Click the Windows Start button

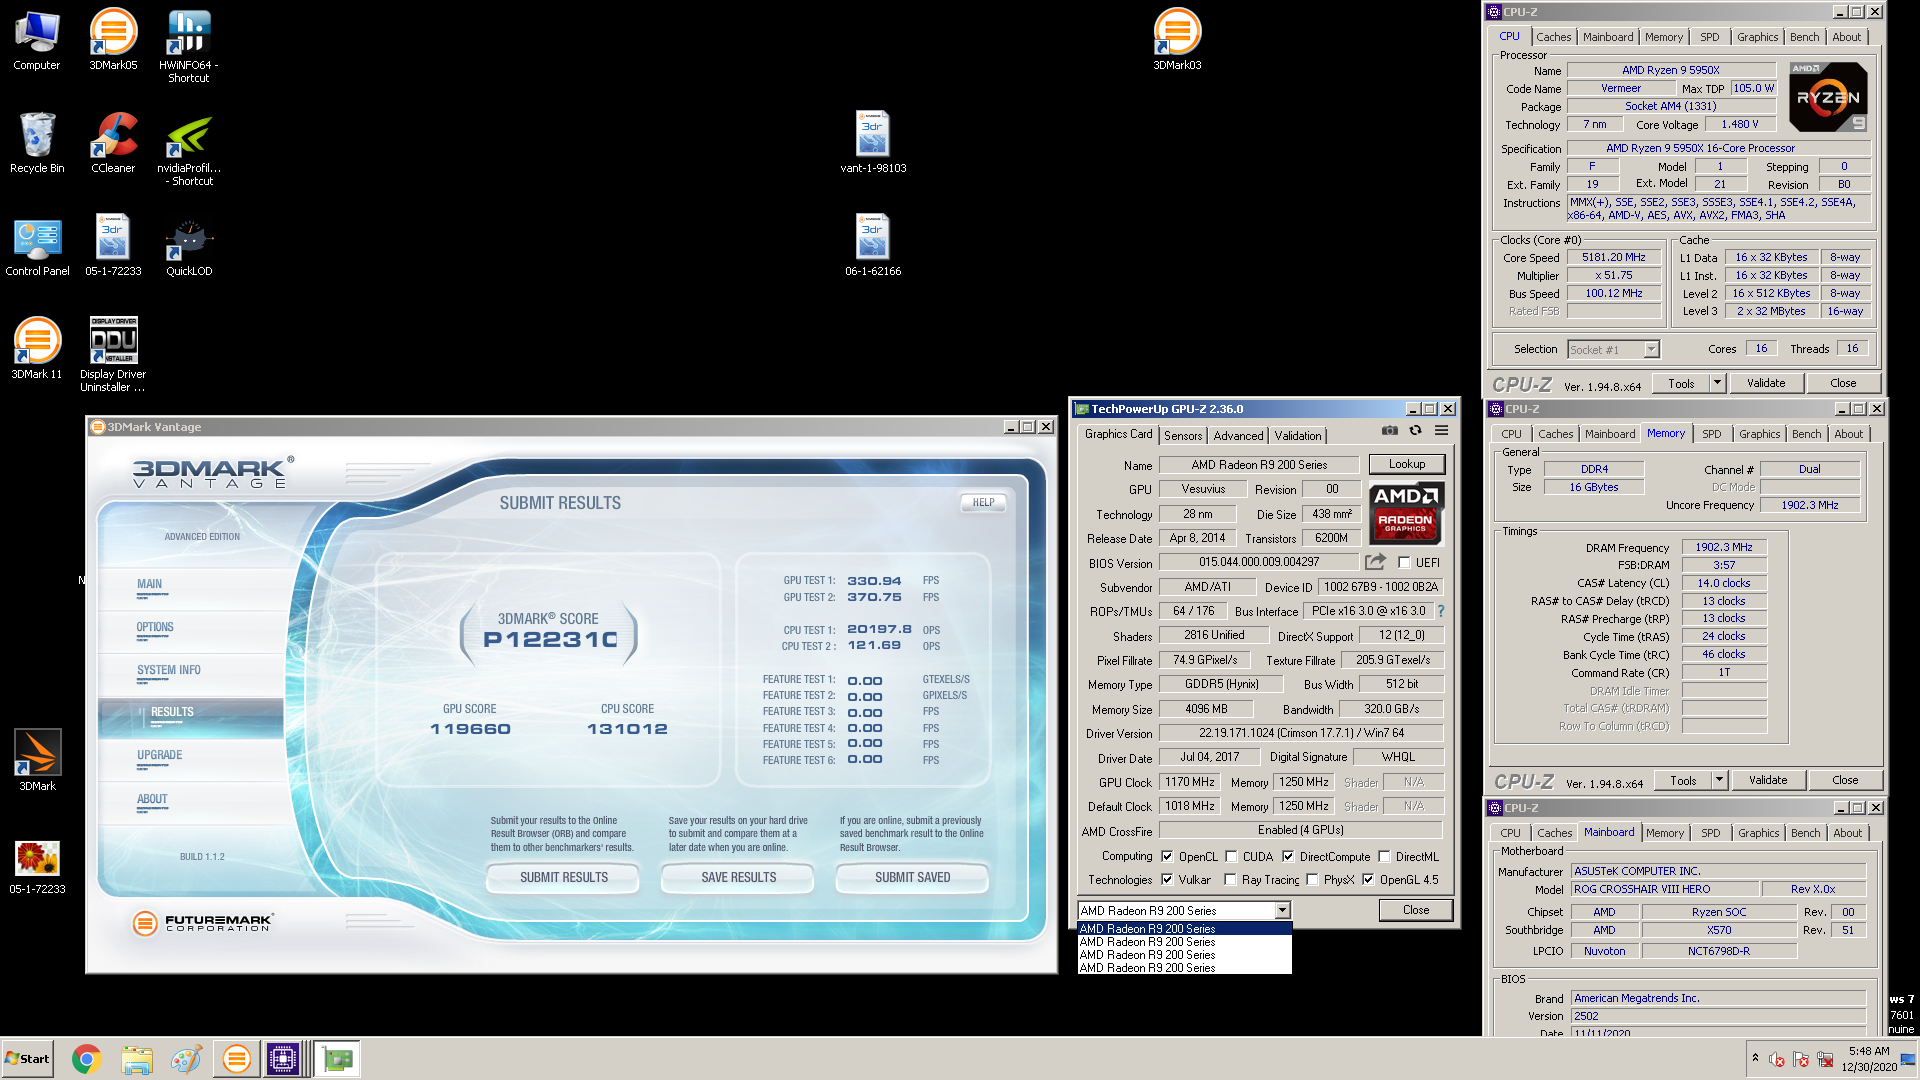point(27,1059)
